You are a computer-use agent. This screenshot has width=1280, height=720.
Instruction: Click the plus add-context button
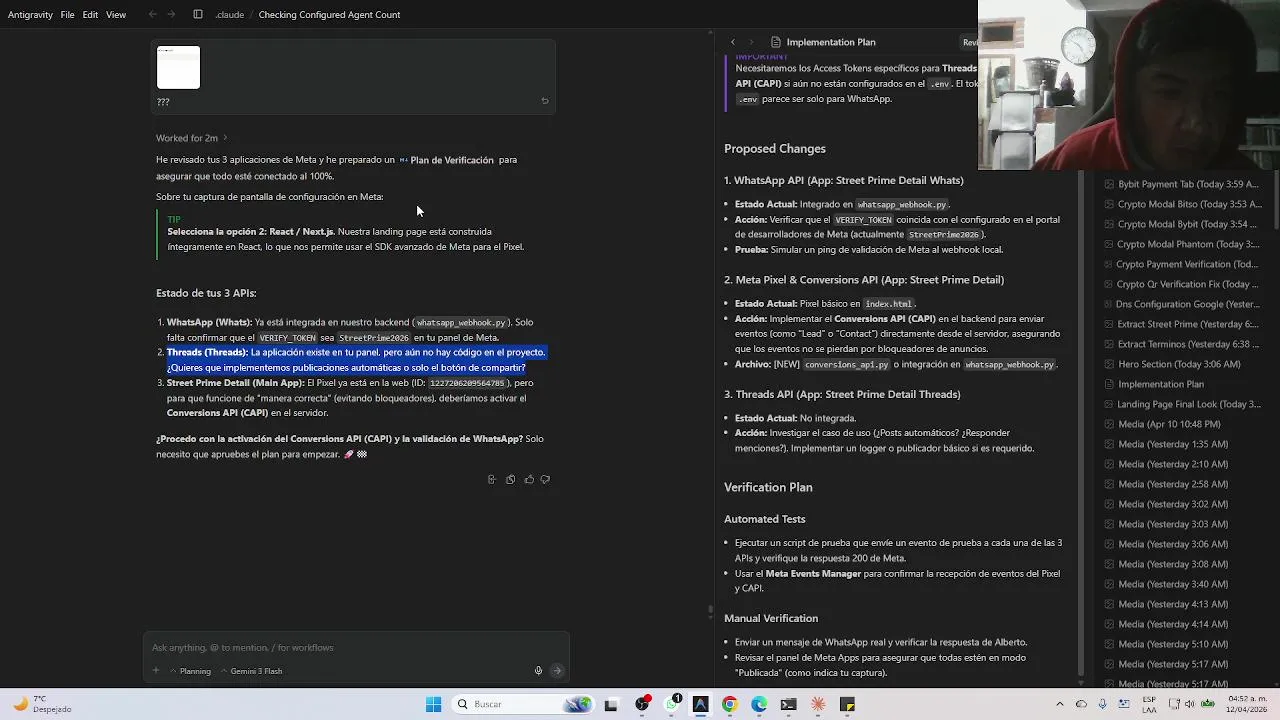[x=156, y=671]
